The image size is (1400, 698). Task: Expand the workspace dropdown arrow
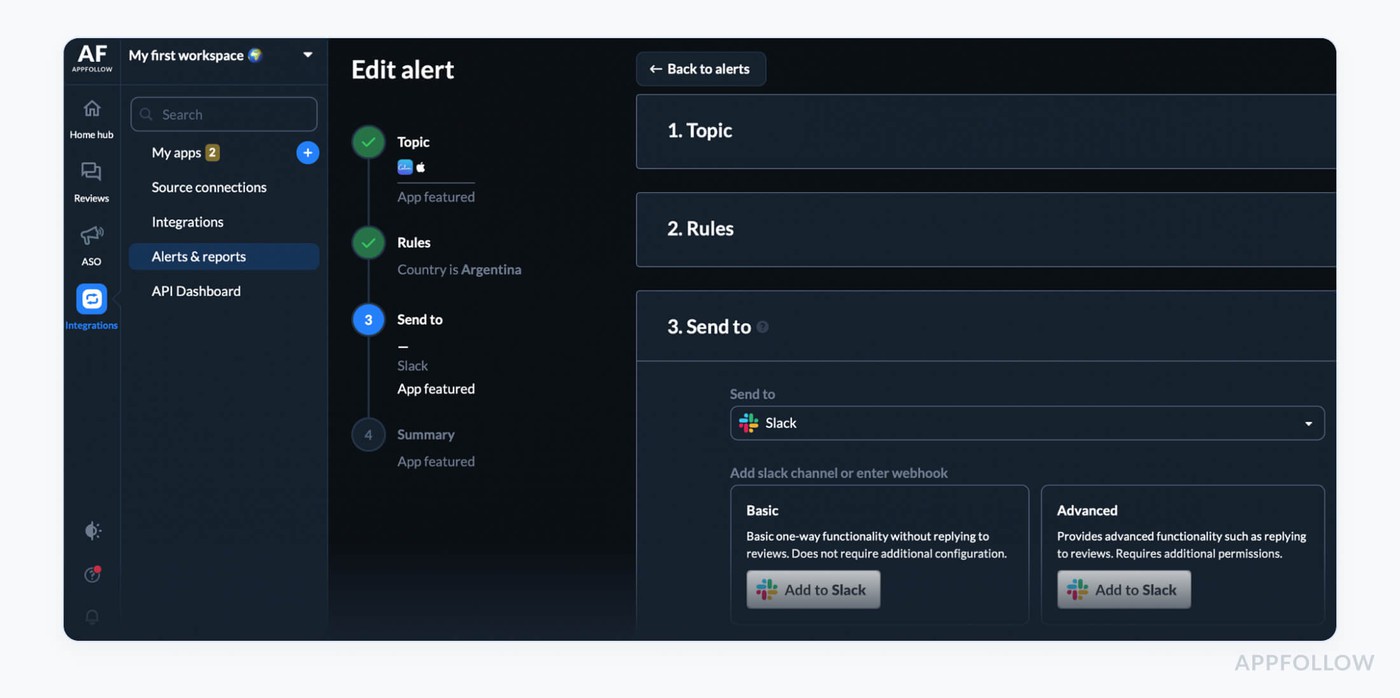[x=307, y=55]
